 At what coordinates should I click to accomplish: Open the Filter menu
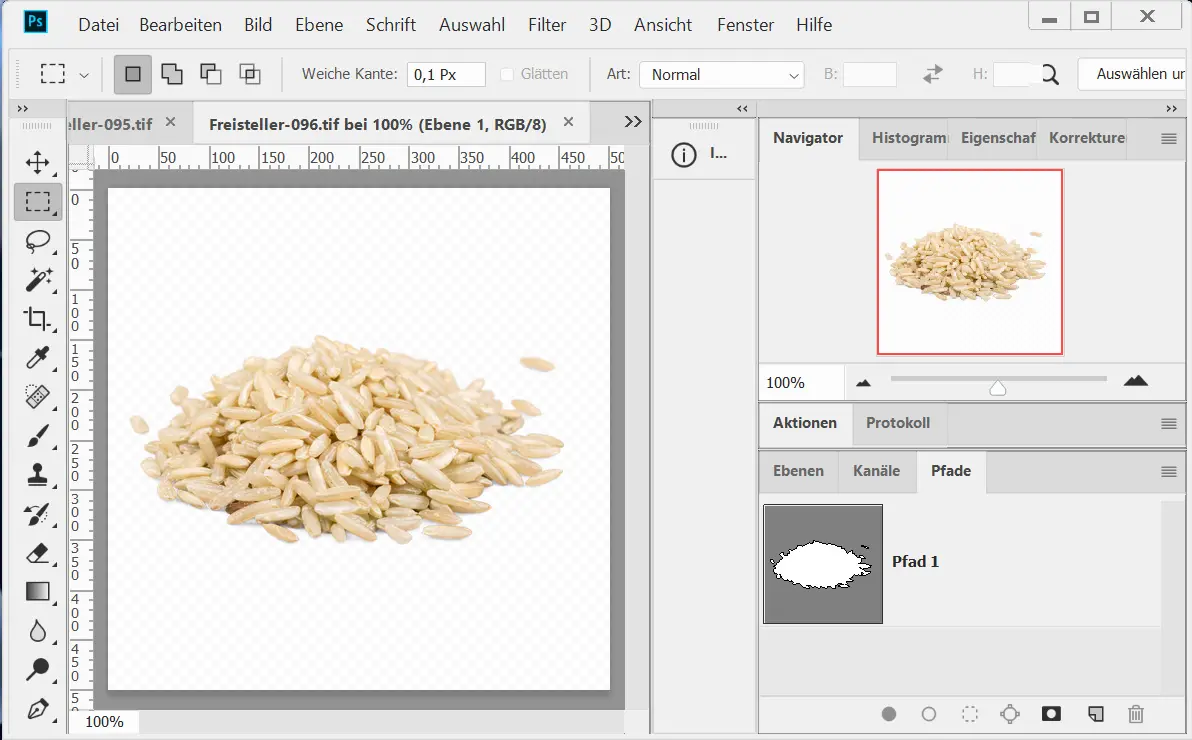[x=547, y=25]
